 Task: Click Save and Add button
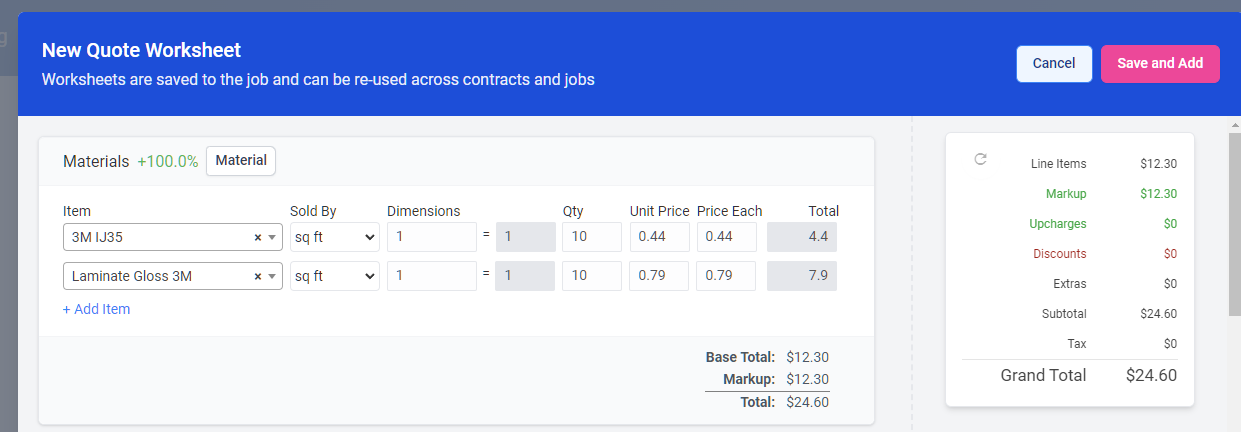(x=1160, y=64)
